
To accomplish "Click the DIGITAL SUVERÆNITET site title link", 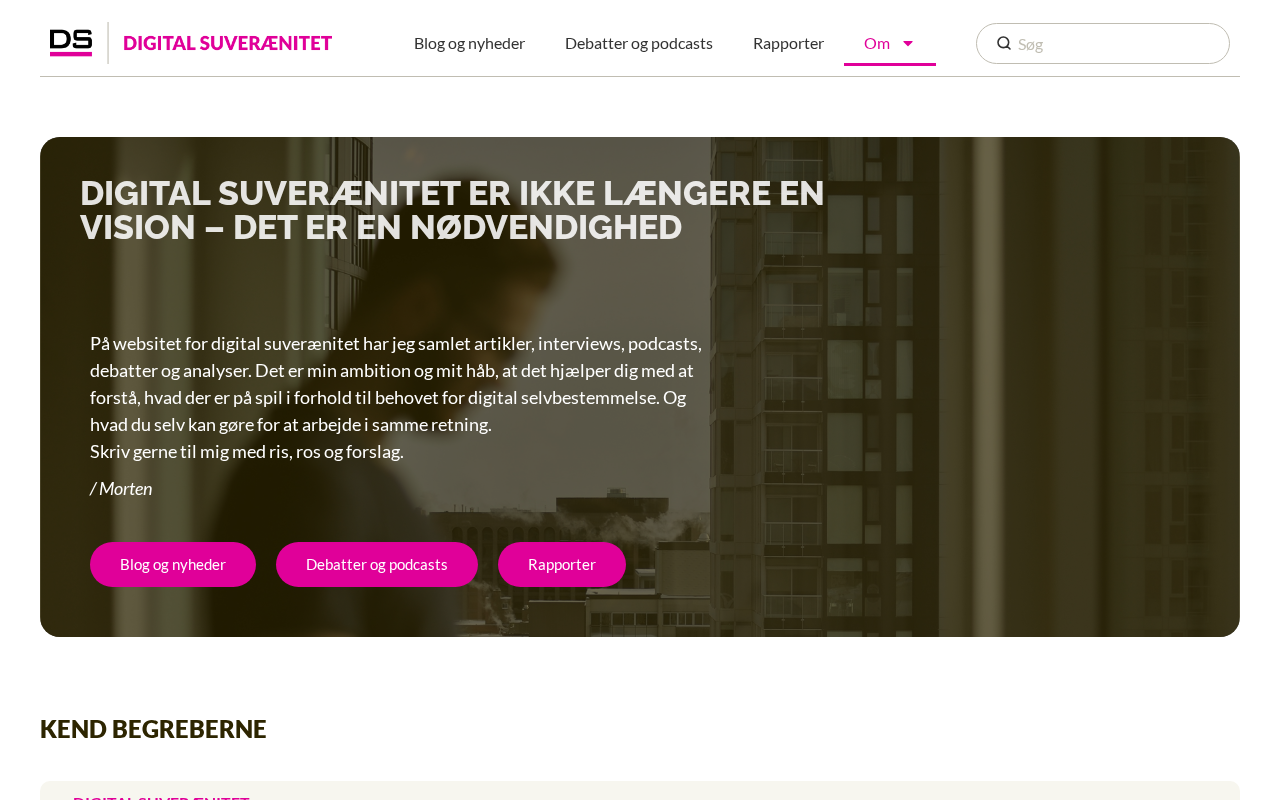I will click(x=227, y=43).
